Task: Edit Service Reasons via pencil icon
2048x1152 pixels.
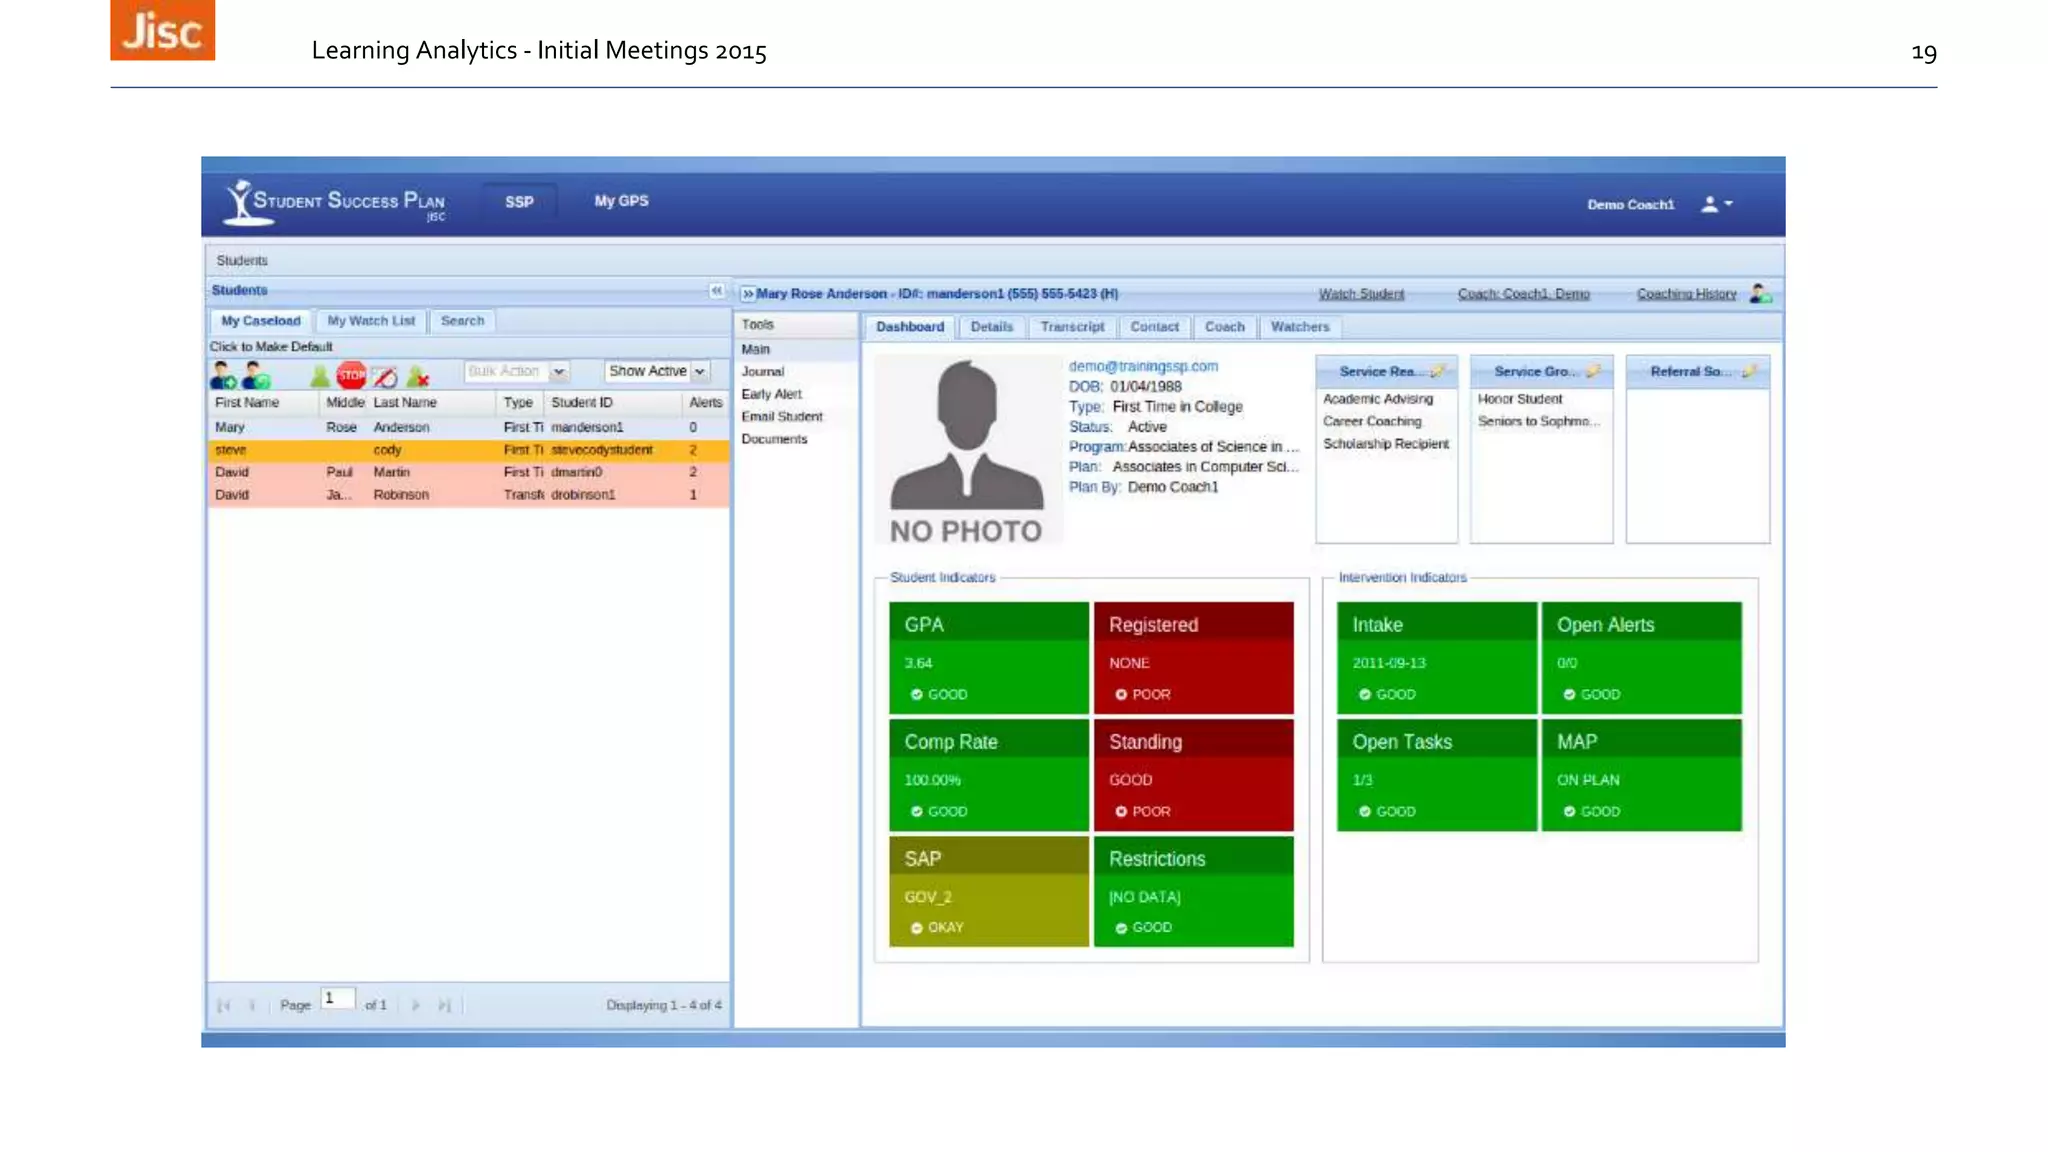Action: (x=1437, y=371)
